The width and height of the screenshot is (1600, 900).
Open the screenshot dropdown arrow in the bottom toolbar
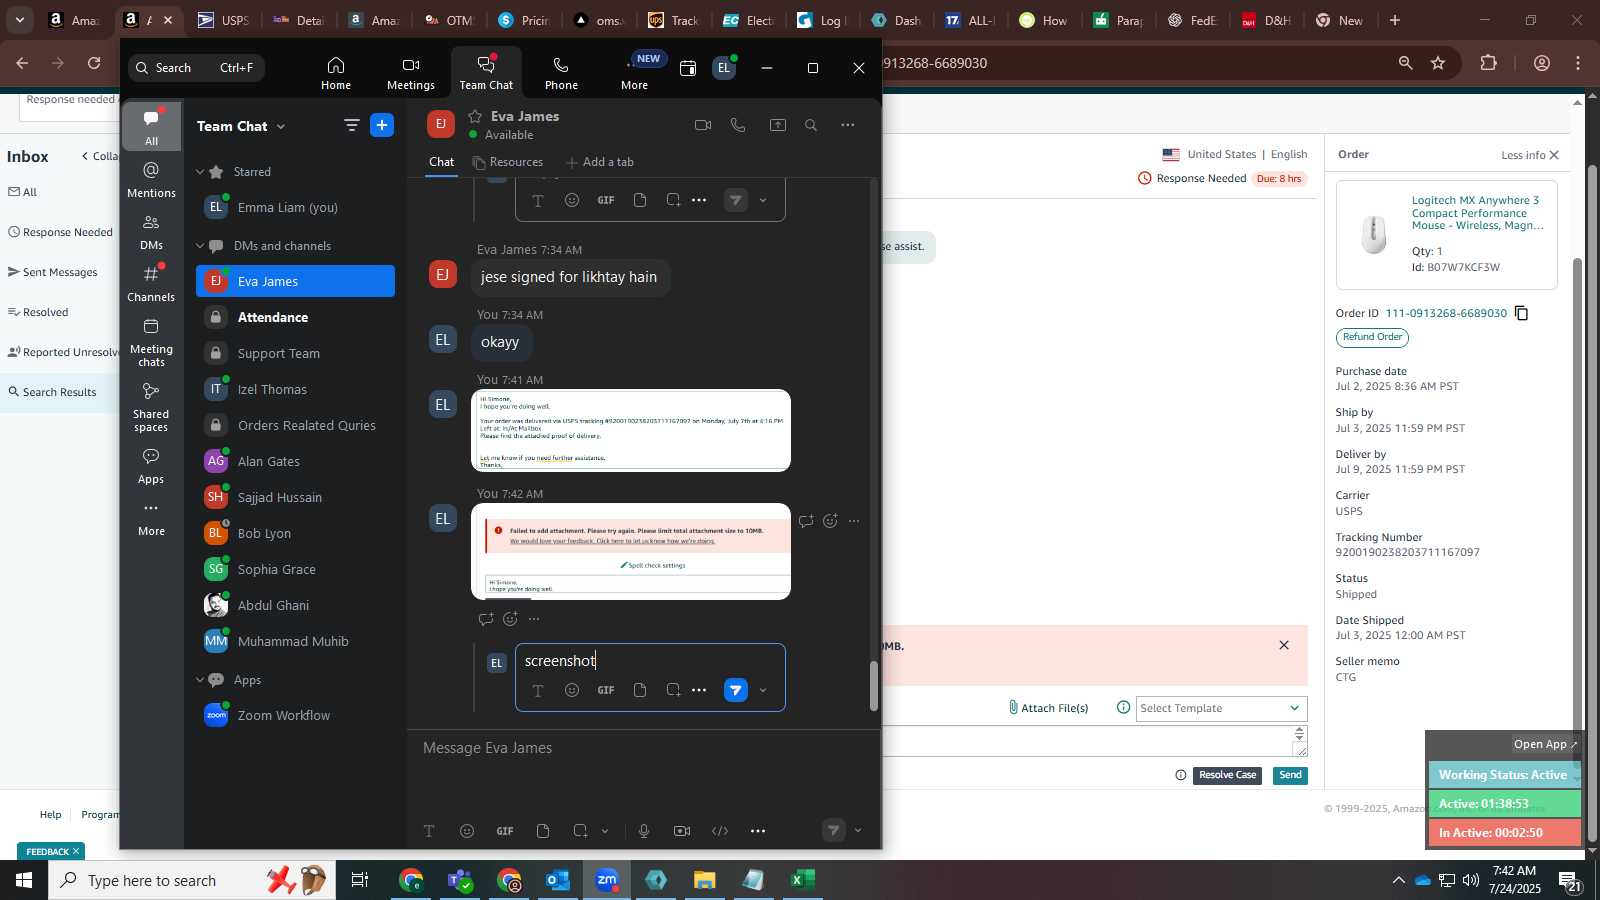605,831
